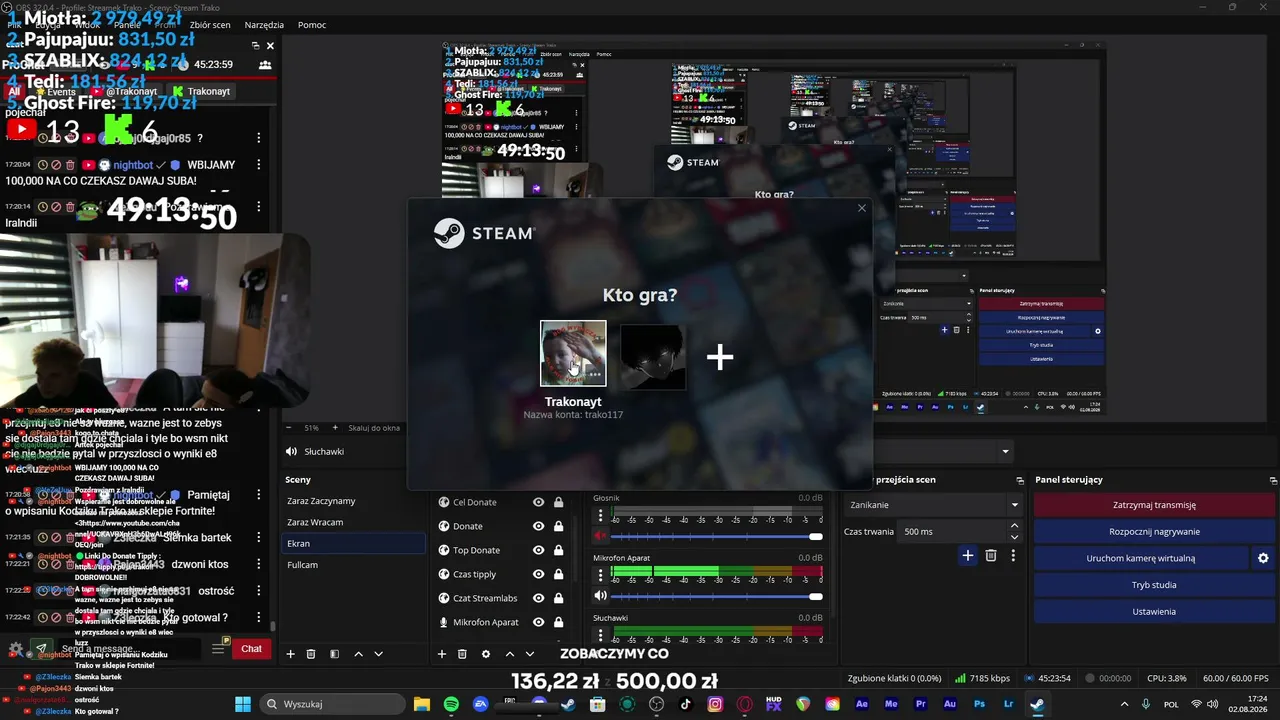The width and height of the screenshot is (1280, 720).
Task: Click Rozpocznij nagrywanie button
Action: (x=1155, y=532)
